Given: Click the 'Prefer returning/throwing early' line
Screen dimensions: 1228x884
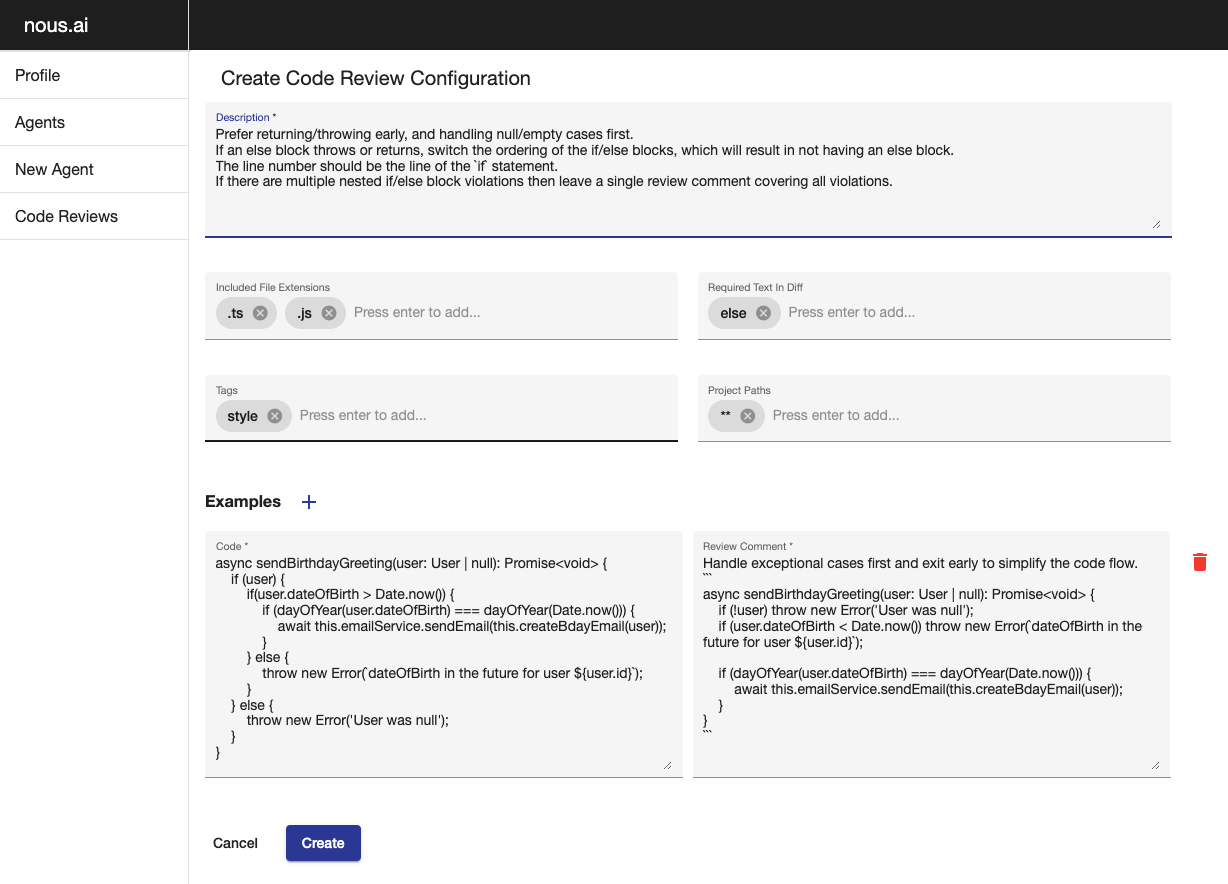Looking at the screenshot, I should click(425, 134).
